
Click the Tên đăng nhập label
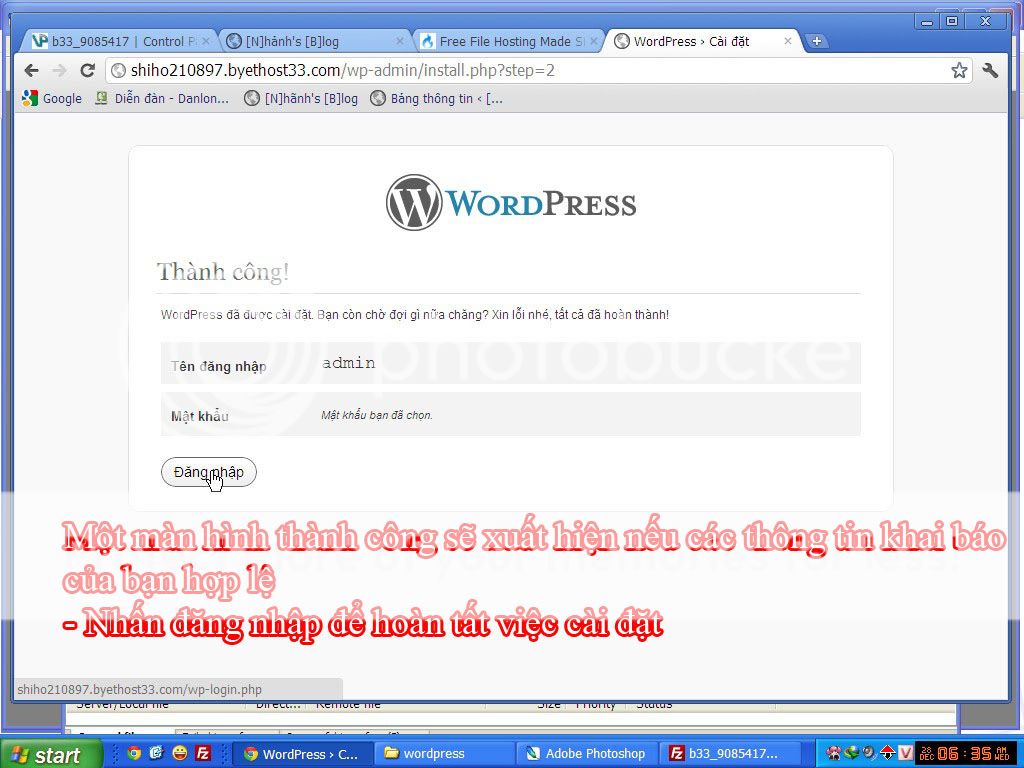[x=219, y=366]
